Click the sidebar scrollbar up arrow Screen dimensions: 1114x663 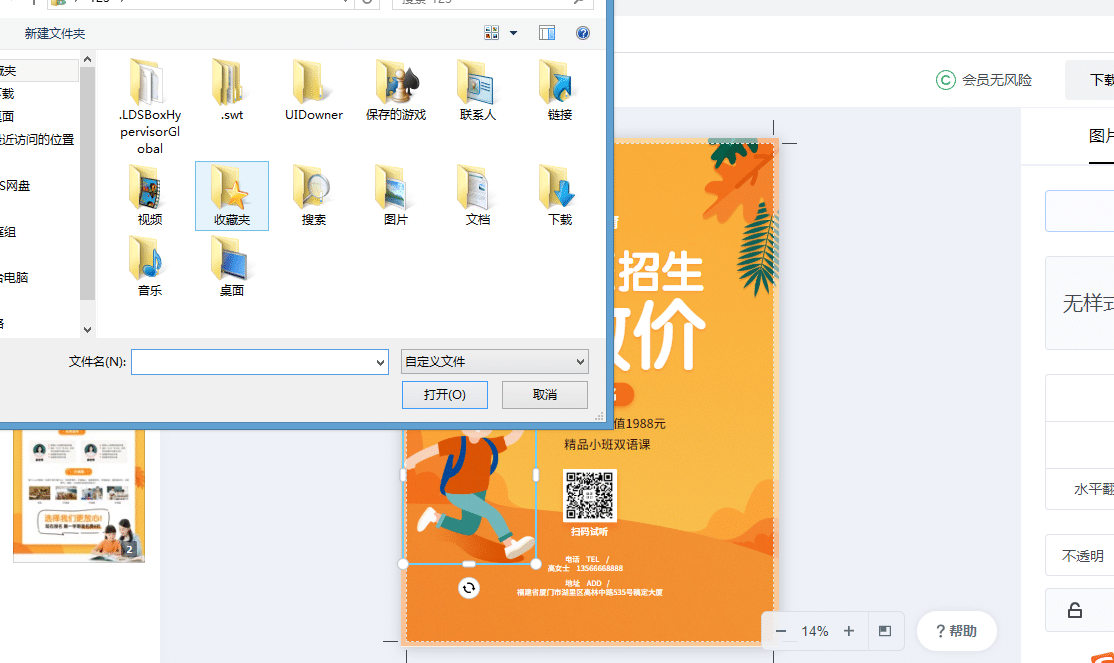point(87,59)
